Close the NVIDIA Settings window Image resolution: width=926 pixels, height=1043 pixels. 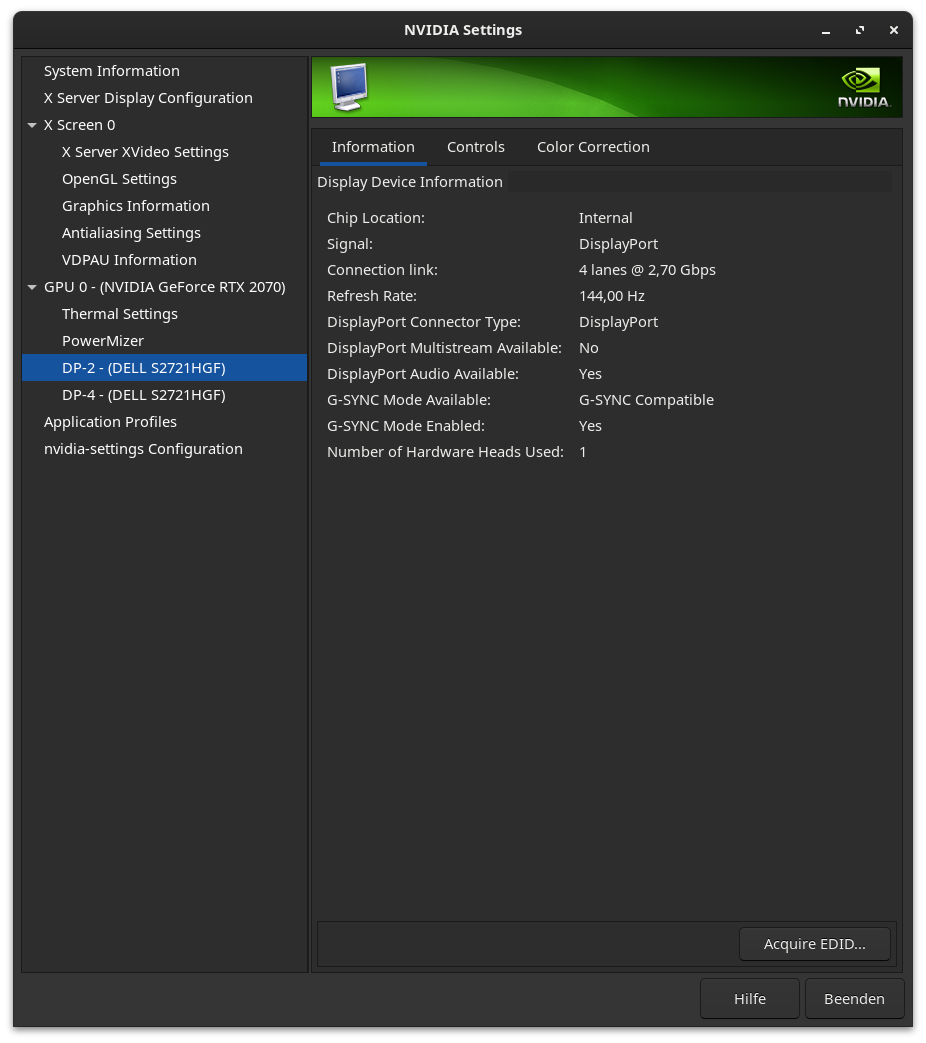[893, 31]
